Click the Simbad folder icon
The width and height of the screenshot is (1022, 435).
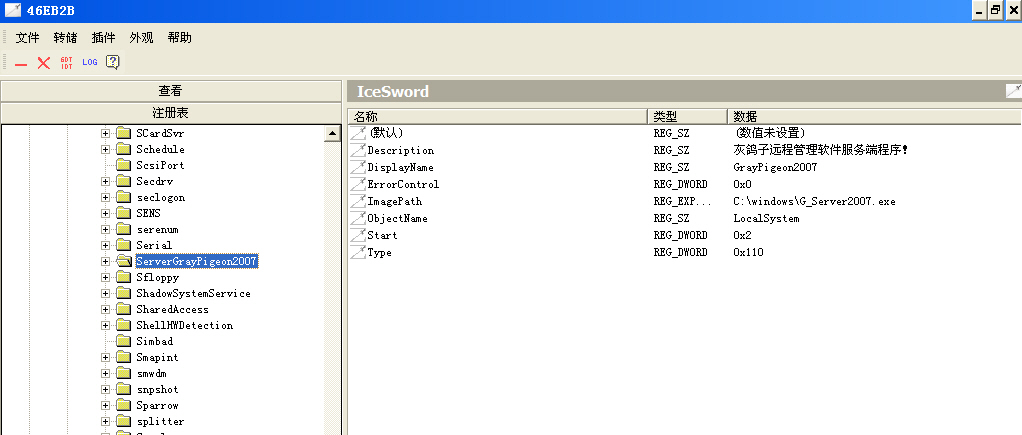(x=123, y=341)
